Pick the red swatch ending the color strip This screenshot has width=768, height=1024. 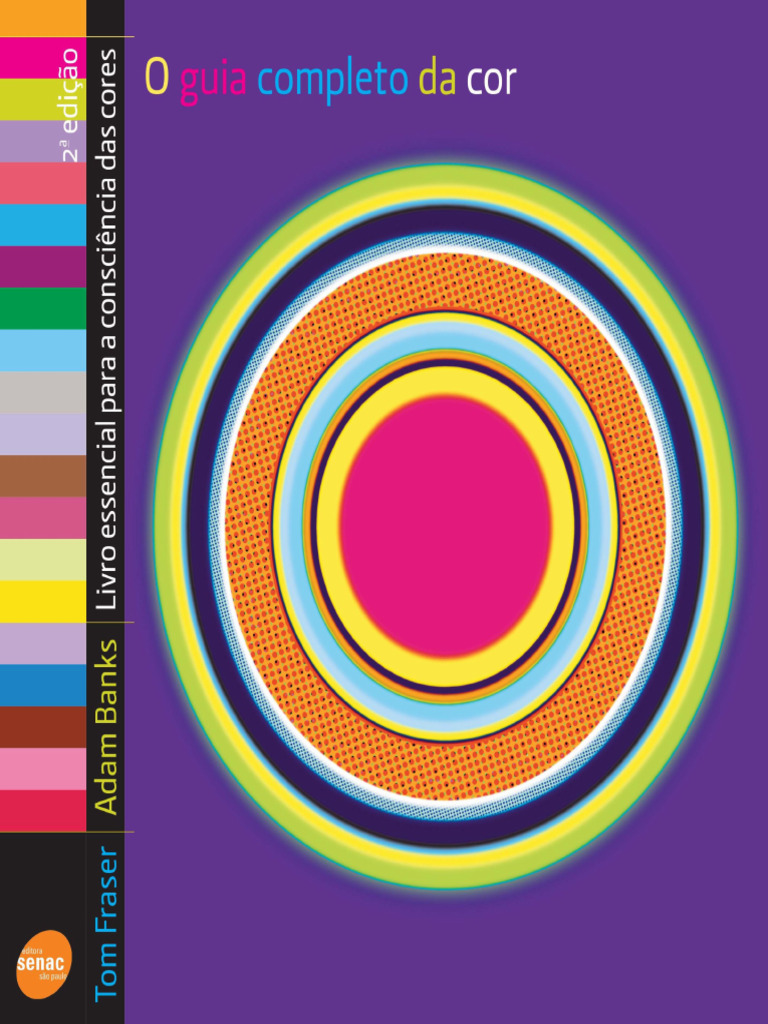click(x=43, y=810)
